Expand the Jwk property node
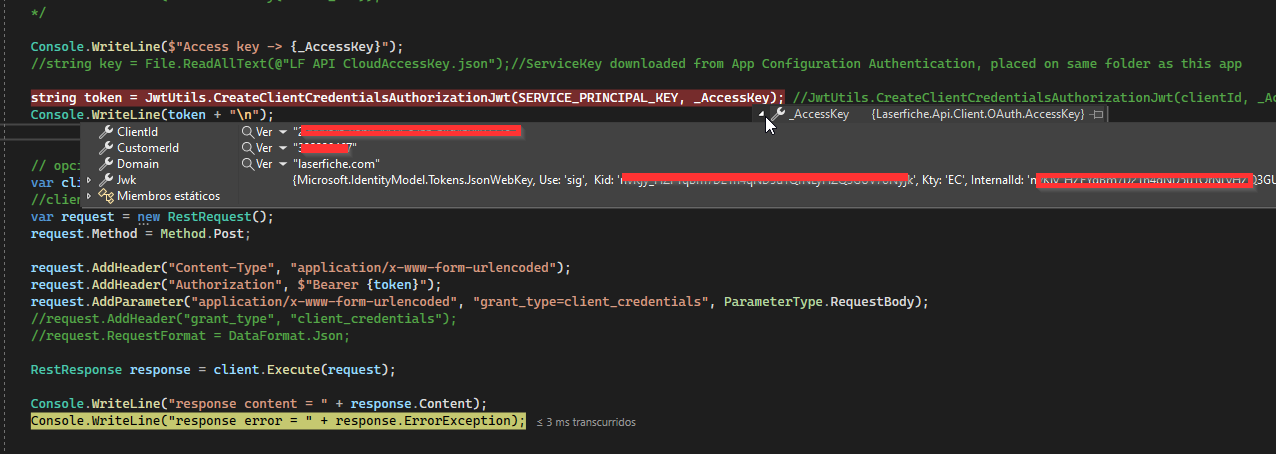Viewport: 1276px width, 454px height. click(x=90, y=180)
